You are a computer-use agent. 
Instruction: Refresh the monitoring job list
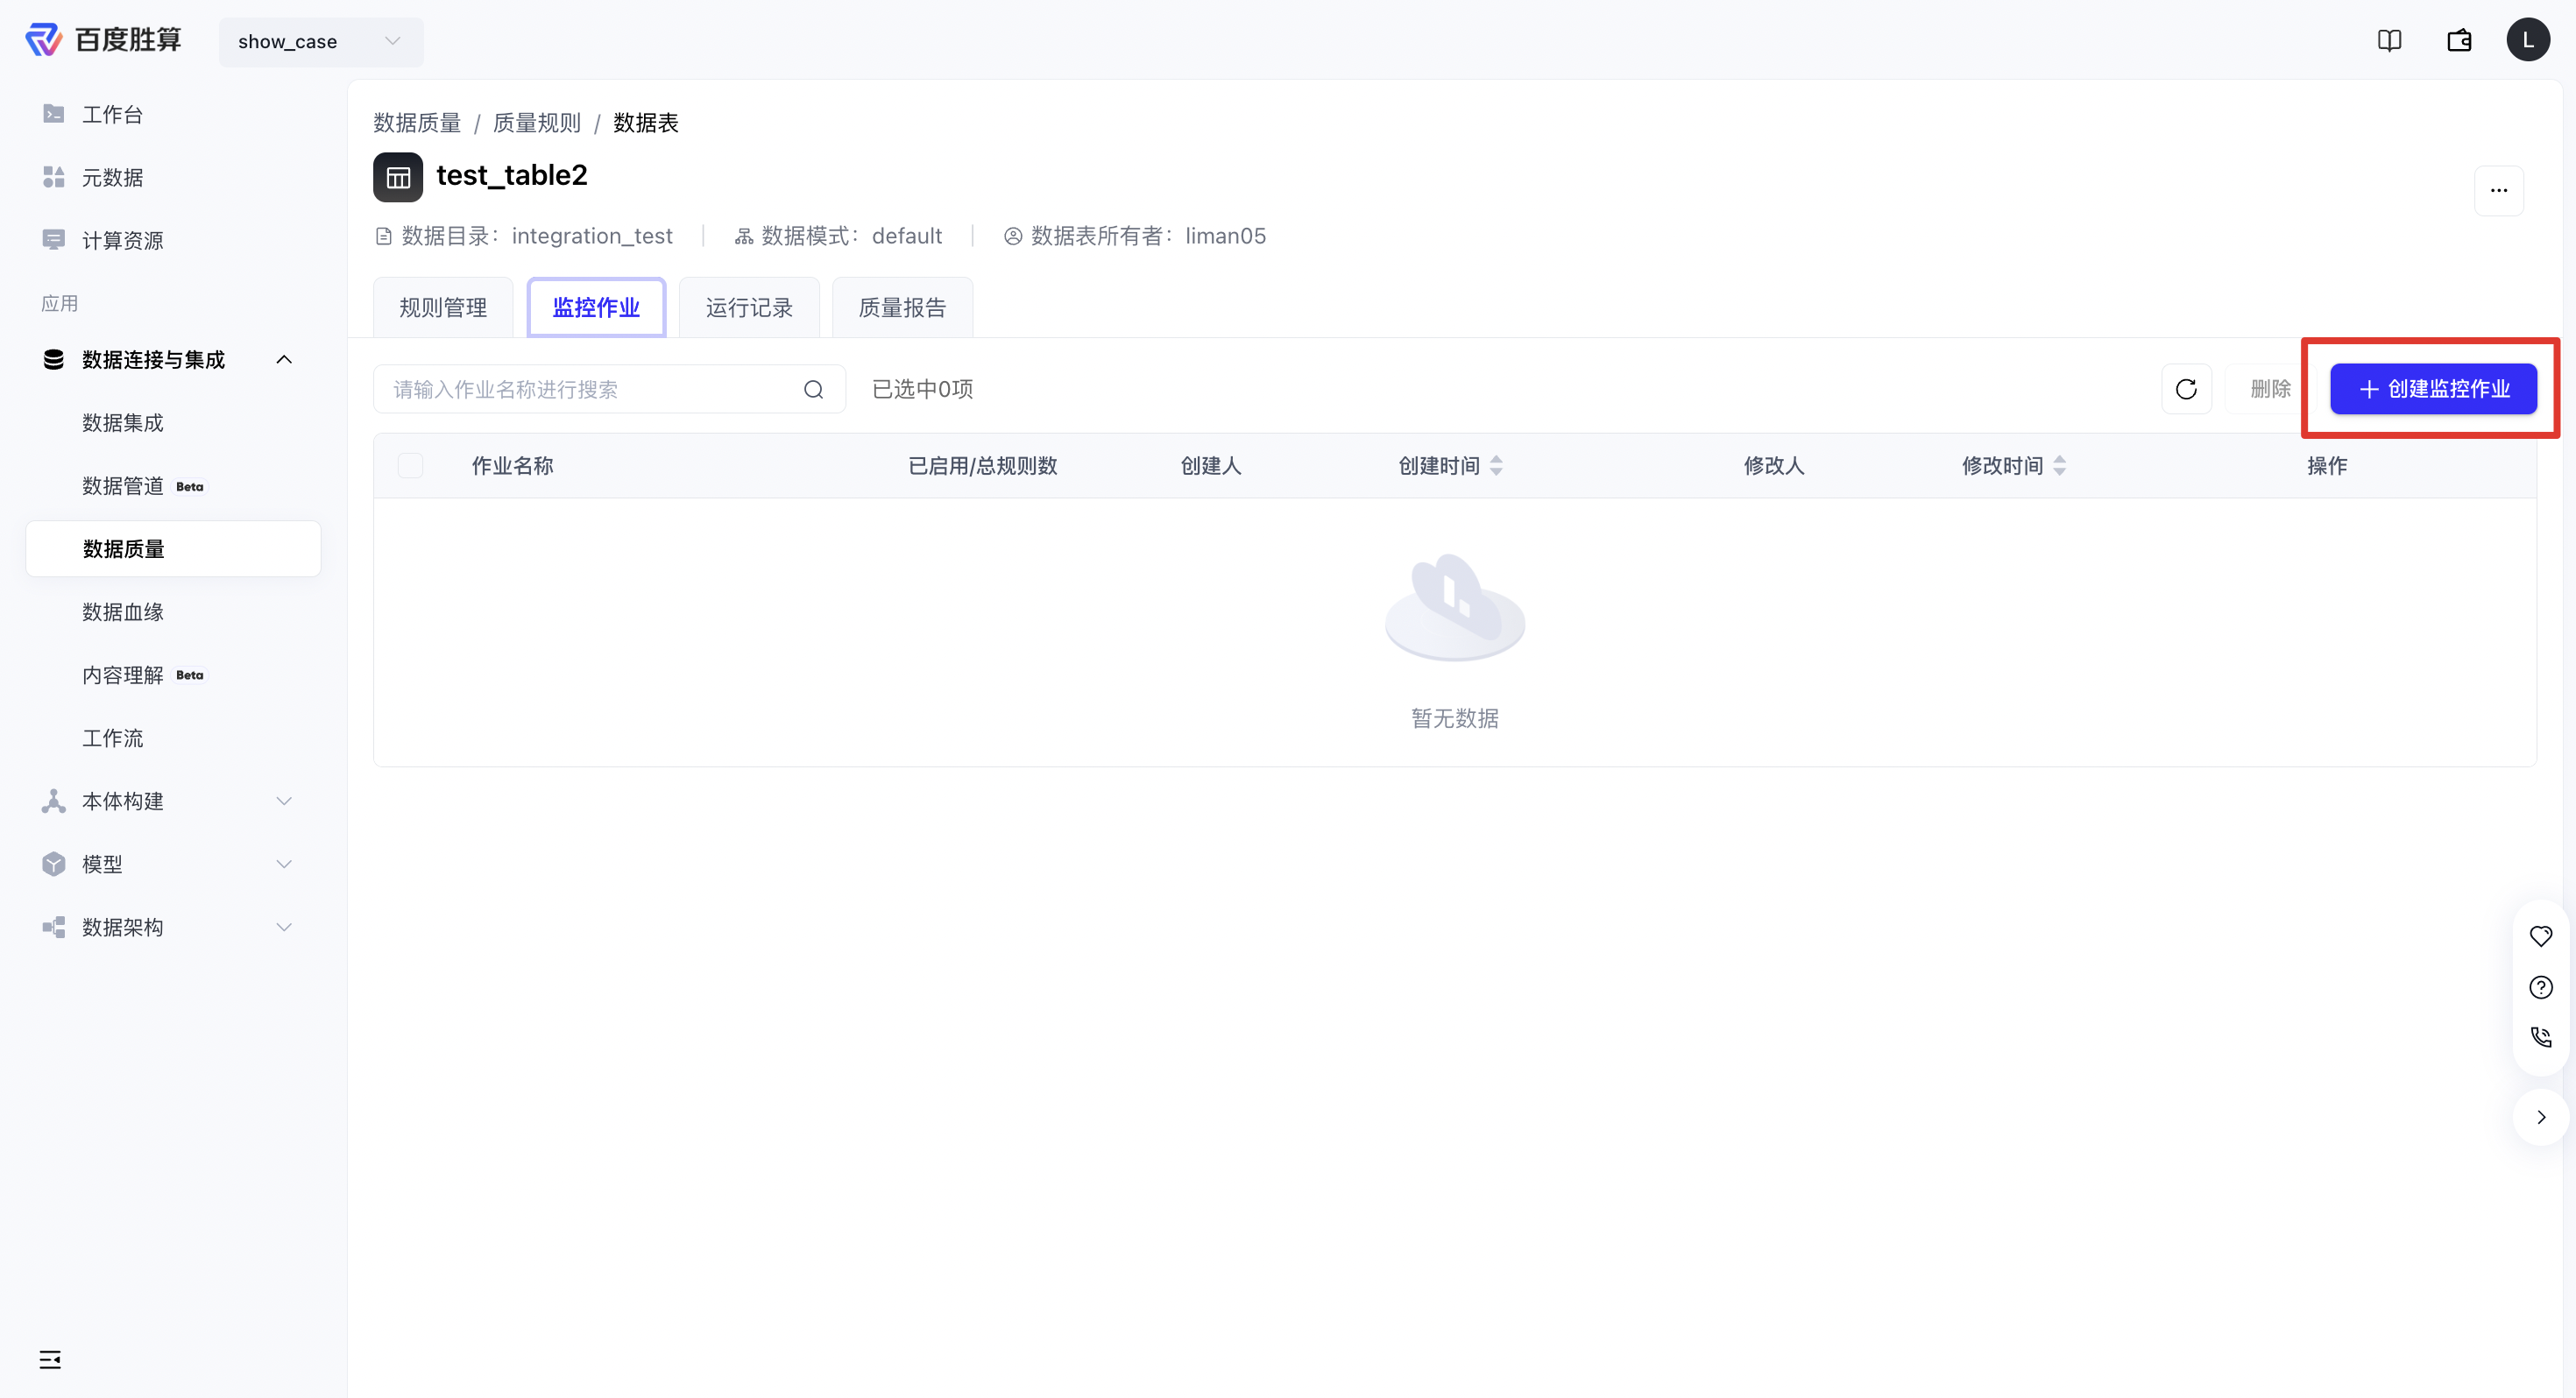[x=2186, y=389]
